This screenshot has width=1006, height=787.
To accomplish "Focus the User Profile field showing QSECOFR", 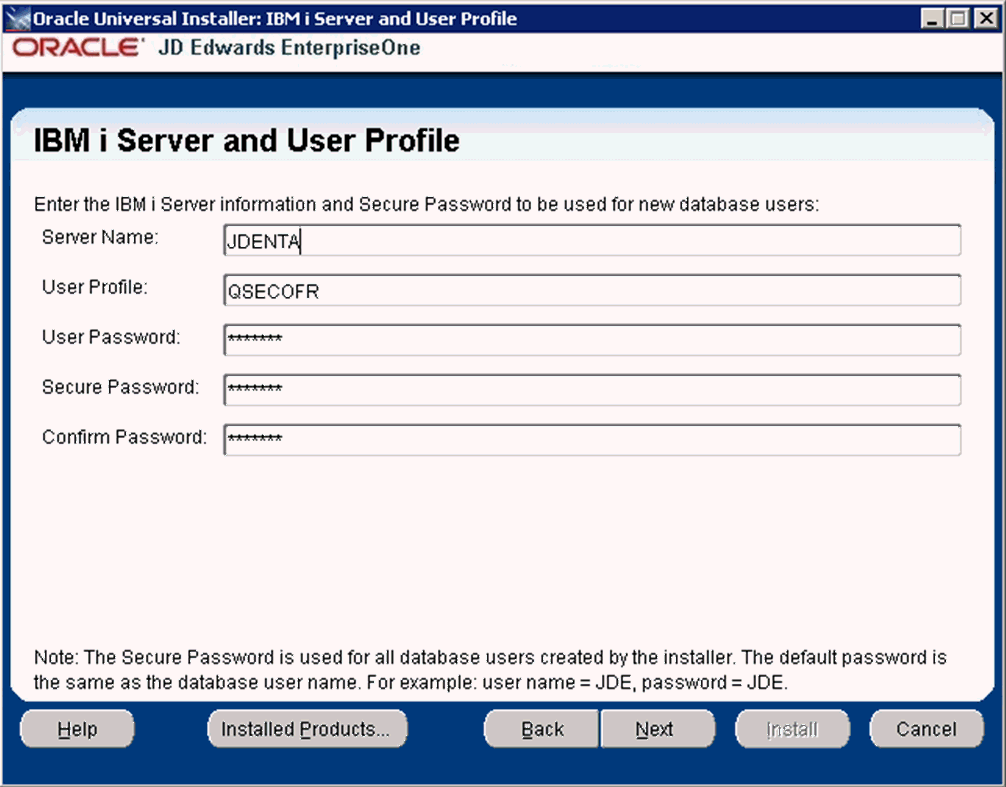I will (592, 291).
